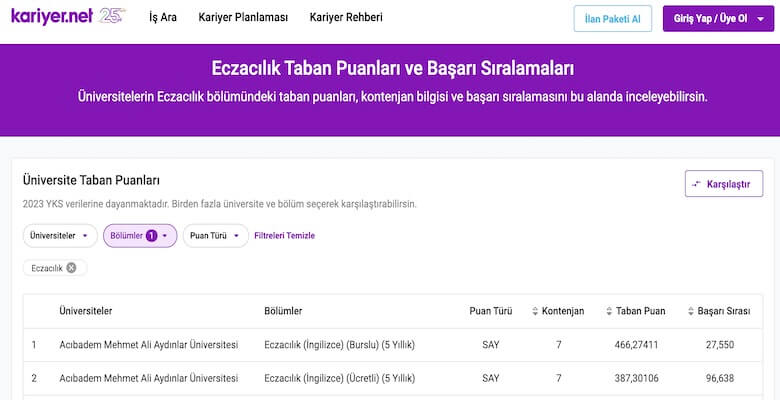Click Eczacılık (İngilizce) (Ücretli) department cell

339,379
